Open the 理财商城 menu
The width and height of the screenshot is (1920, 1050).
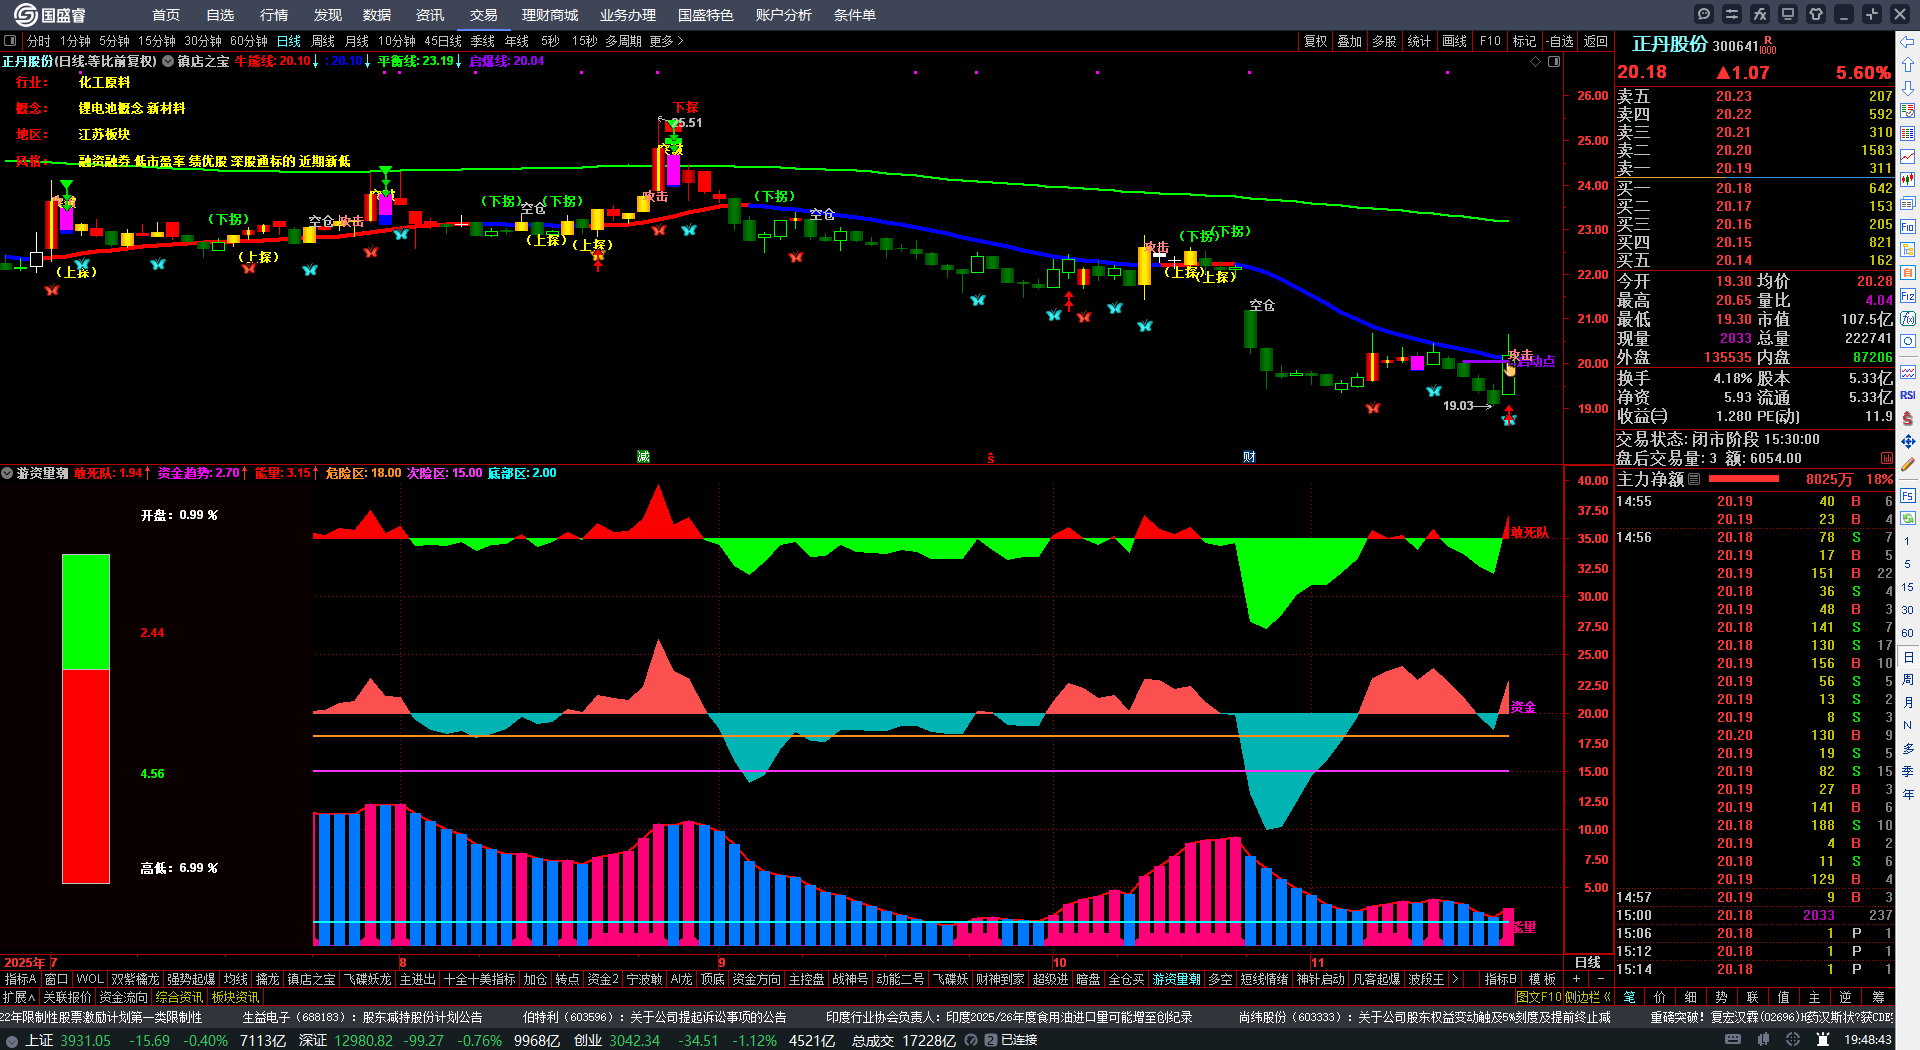(x=550, y=15)
